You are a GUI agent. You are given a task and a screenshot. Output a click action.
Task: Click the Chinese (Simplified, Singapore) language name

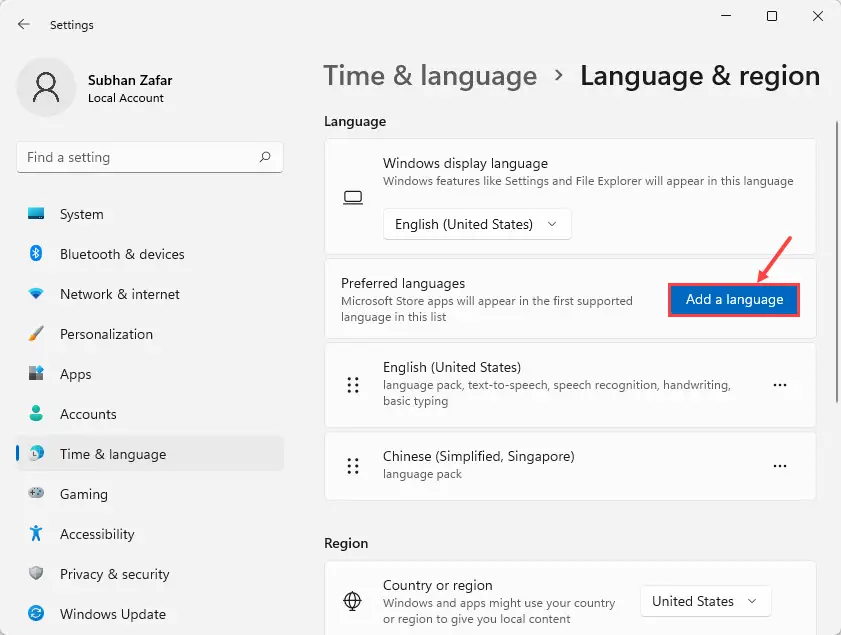[x=478, y=456]
